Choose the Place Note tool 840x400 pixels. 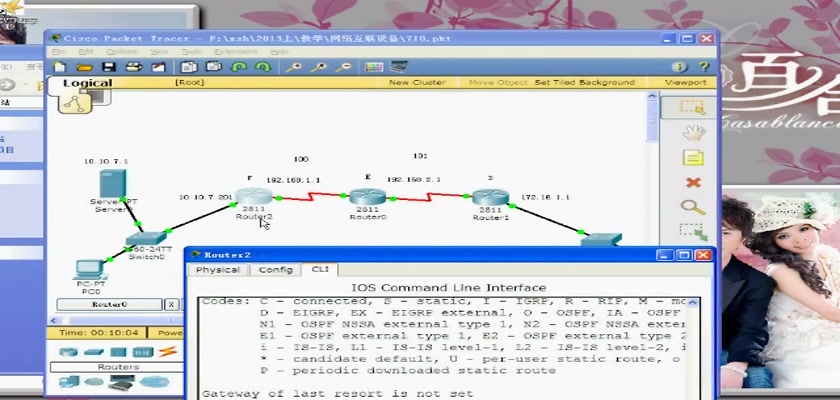tap(693, 158)
